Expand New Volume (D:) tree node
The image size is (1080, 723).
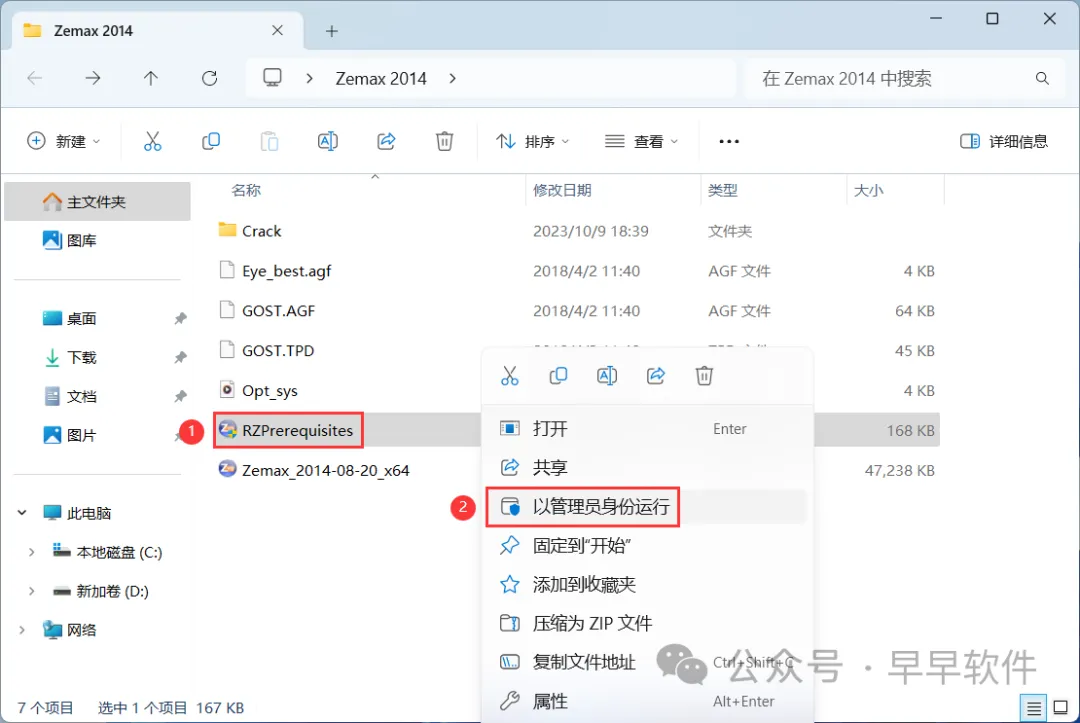pyautogui.click(x=32, y=591)
